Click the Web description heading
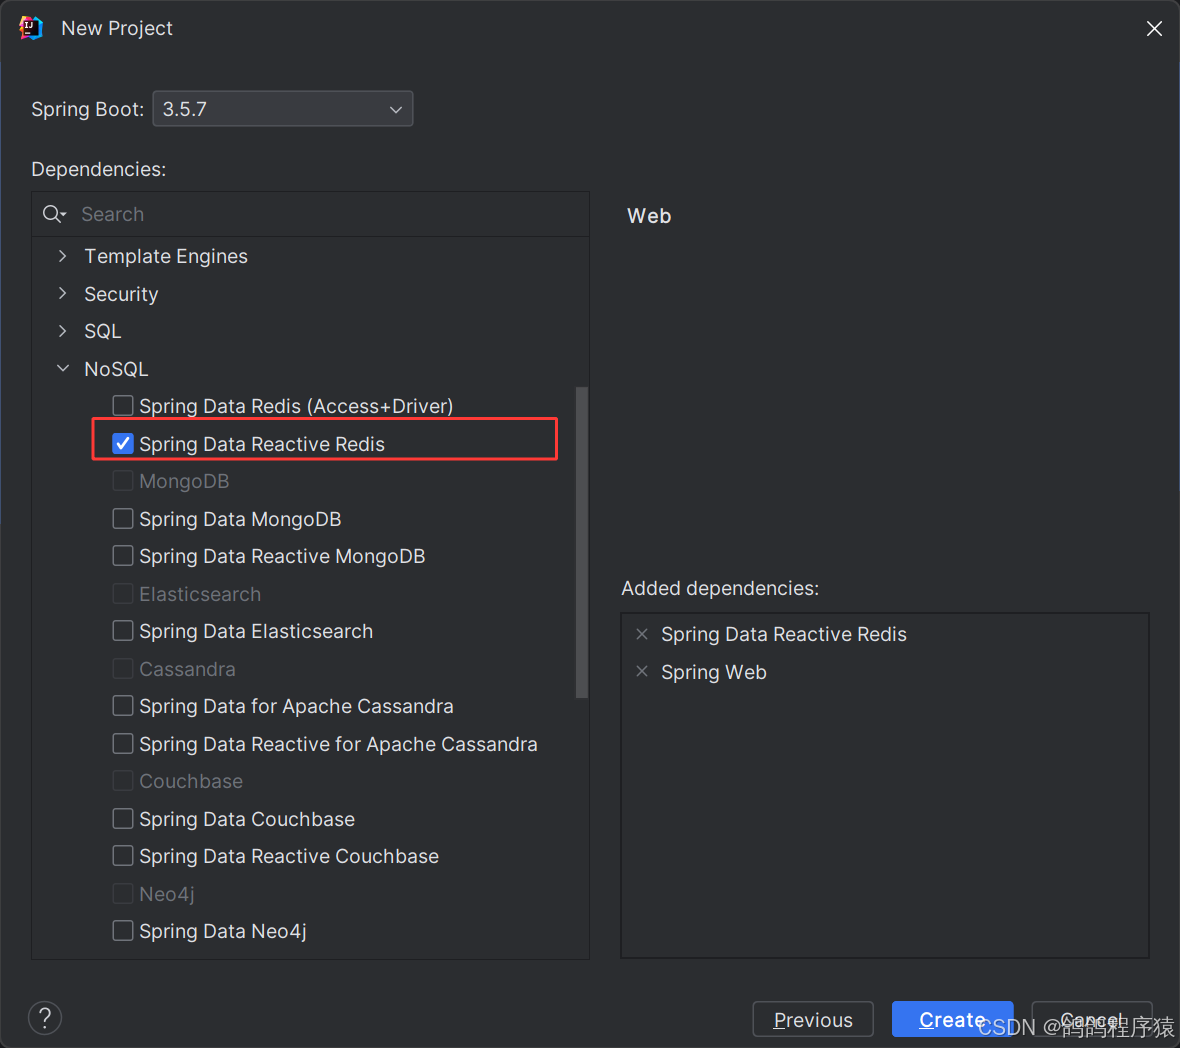This screenshot has width=1180, height=1048. tap(649, 216)
